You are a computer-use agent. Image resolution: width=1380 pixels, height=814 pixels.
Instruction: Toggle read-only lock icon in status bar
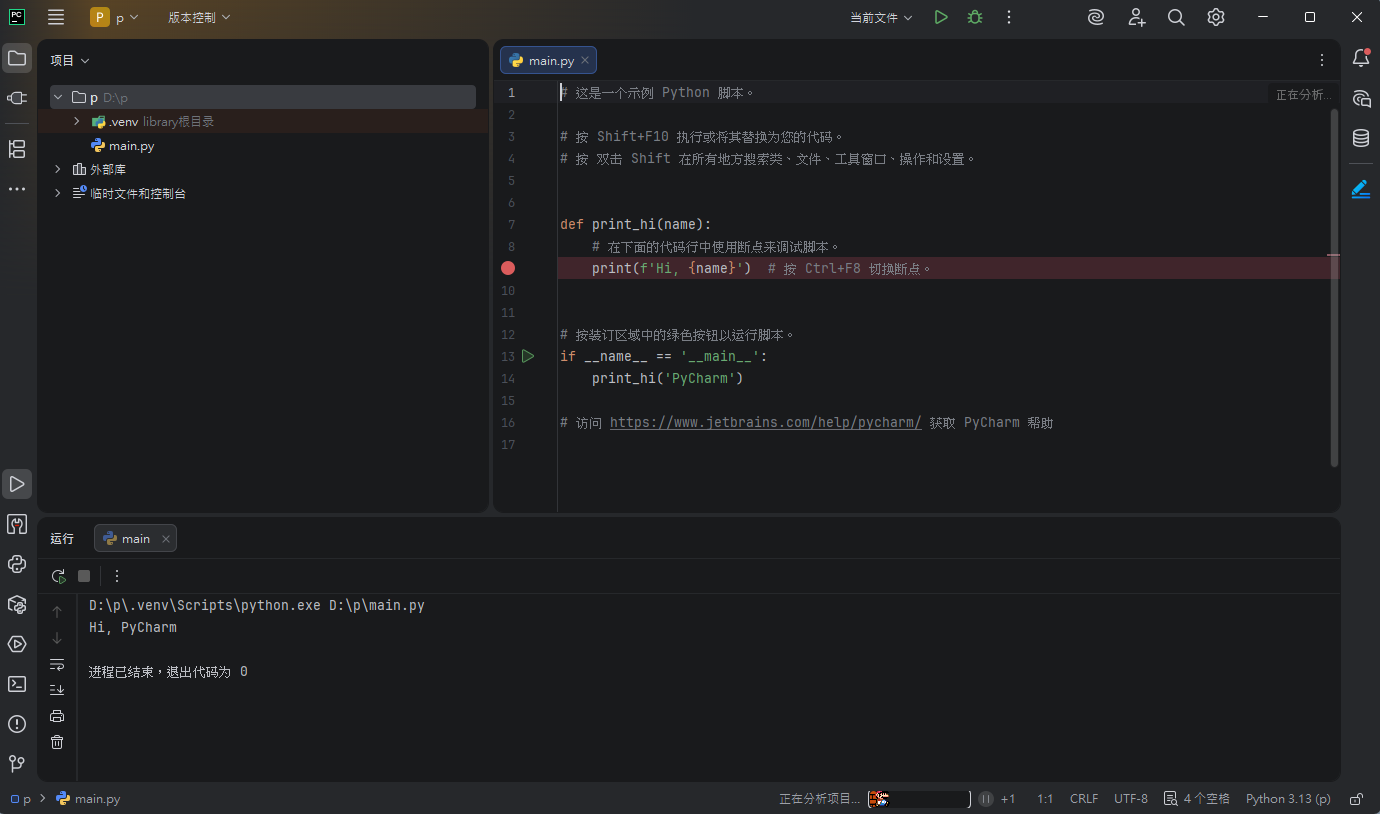(1356, 799)
